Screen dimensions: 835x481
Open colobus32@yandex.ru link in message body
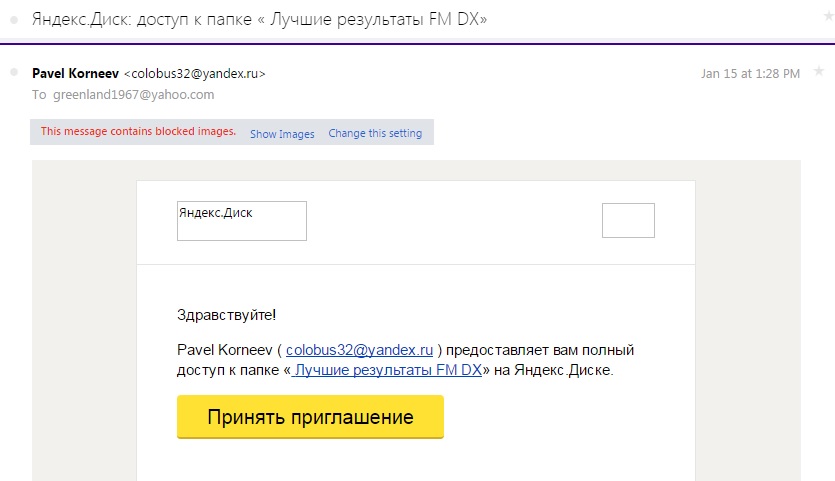(x=359, y=350)
